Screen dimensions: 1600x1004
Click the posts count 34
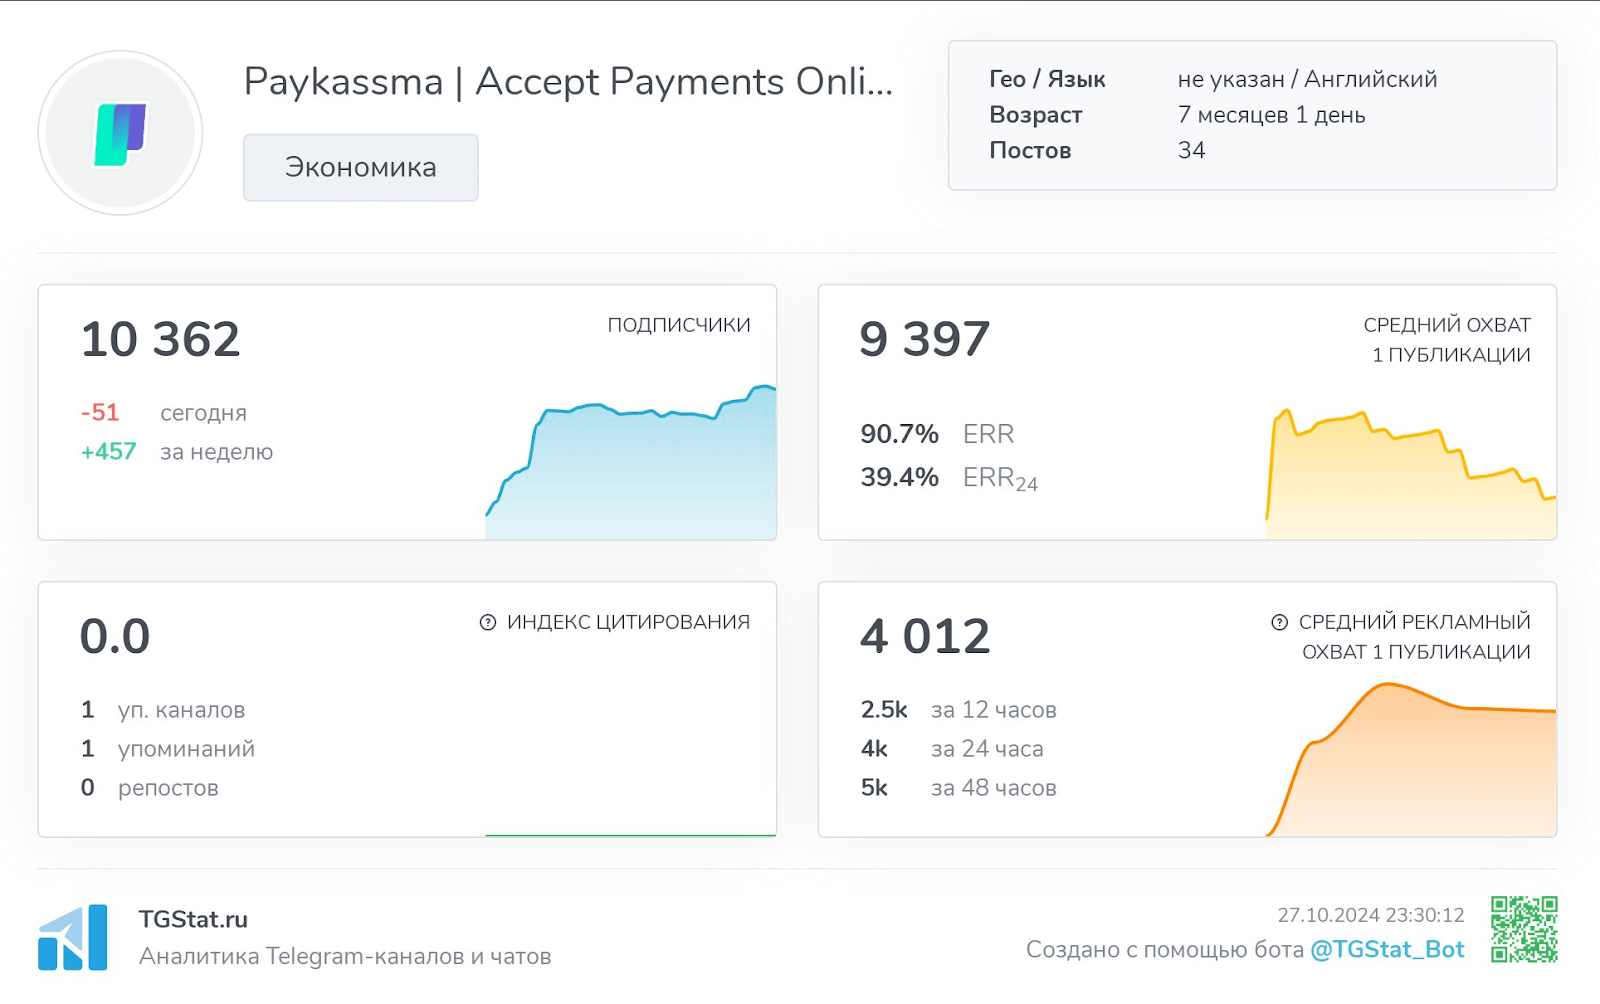1192,150
